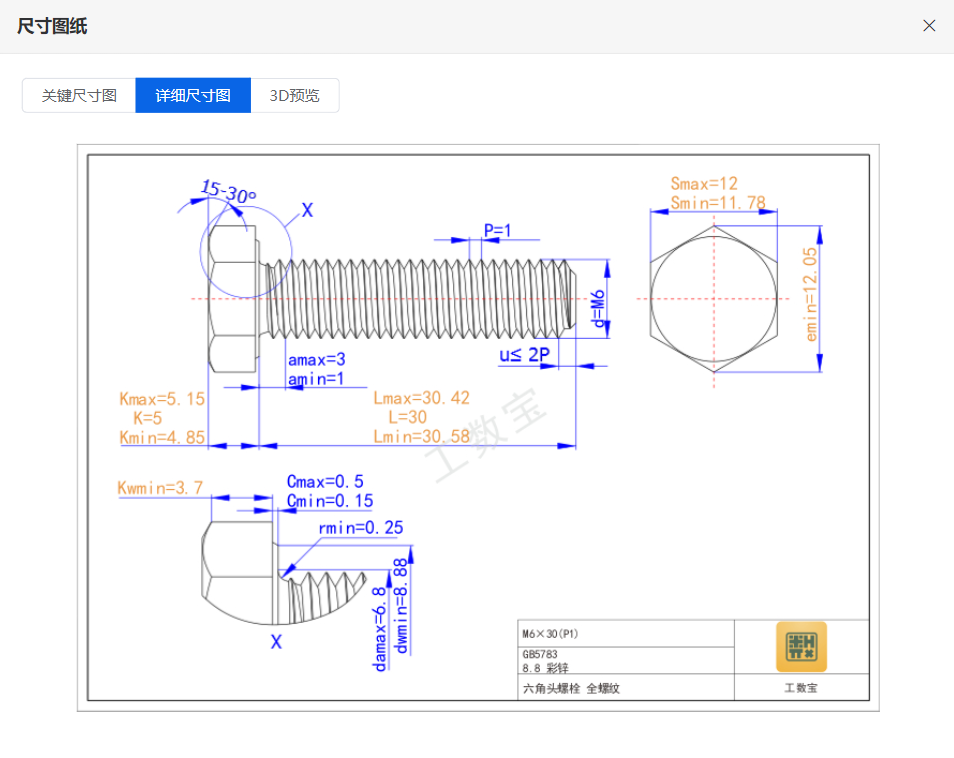Image resolution: width=954 pixels, height=758 pixels.
Task: Click the rmin=0.25 radius annotation
Action: 360,528
